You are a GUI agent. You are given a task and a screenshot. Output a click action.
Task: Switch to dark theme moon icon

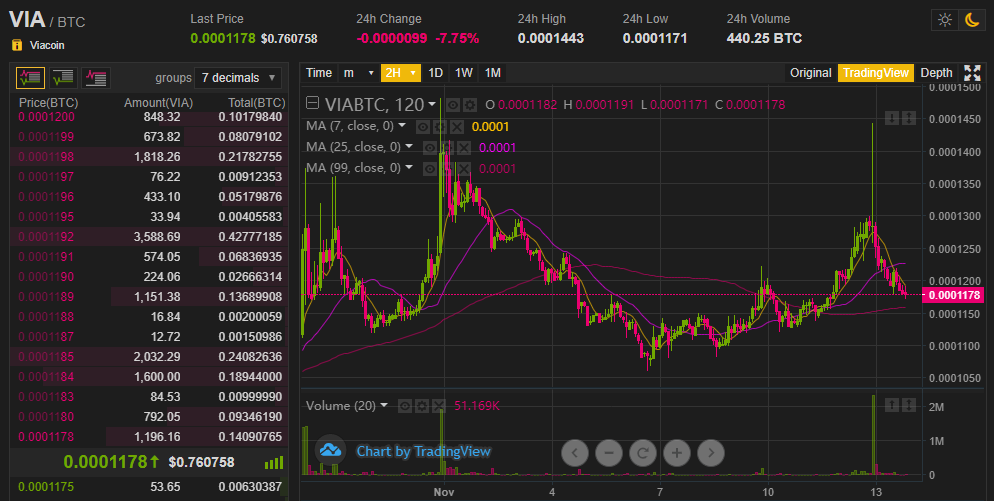tap(971, 20)
